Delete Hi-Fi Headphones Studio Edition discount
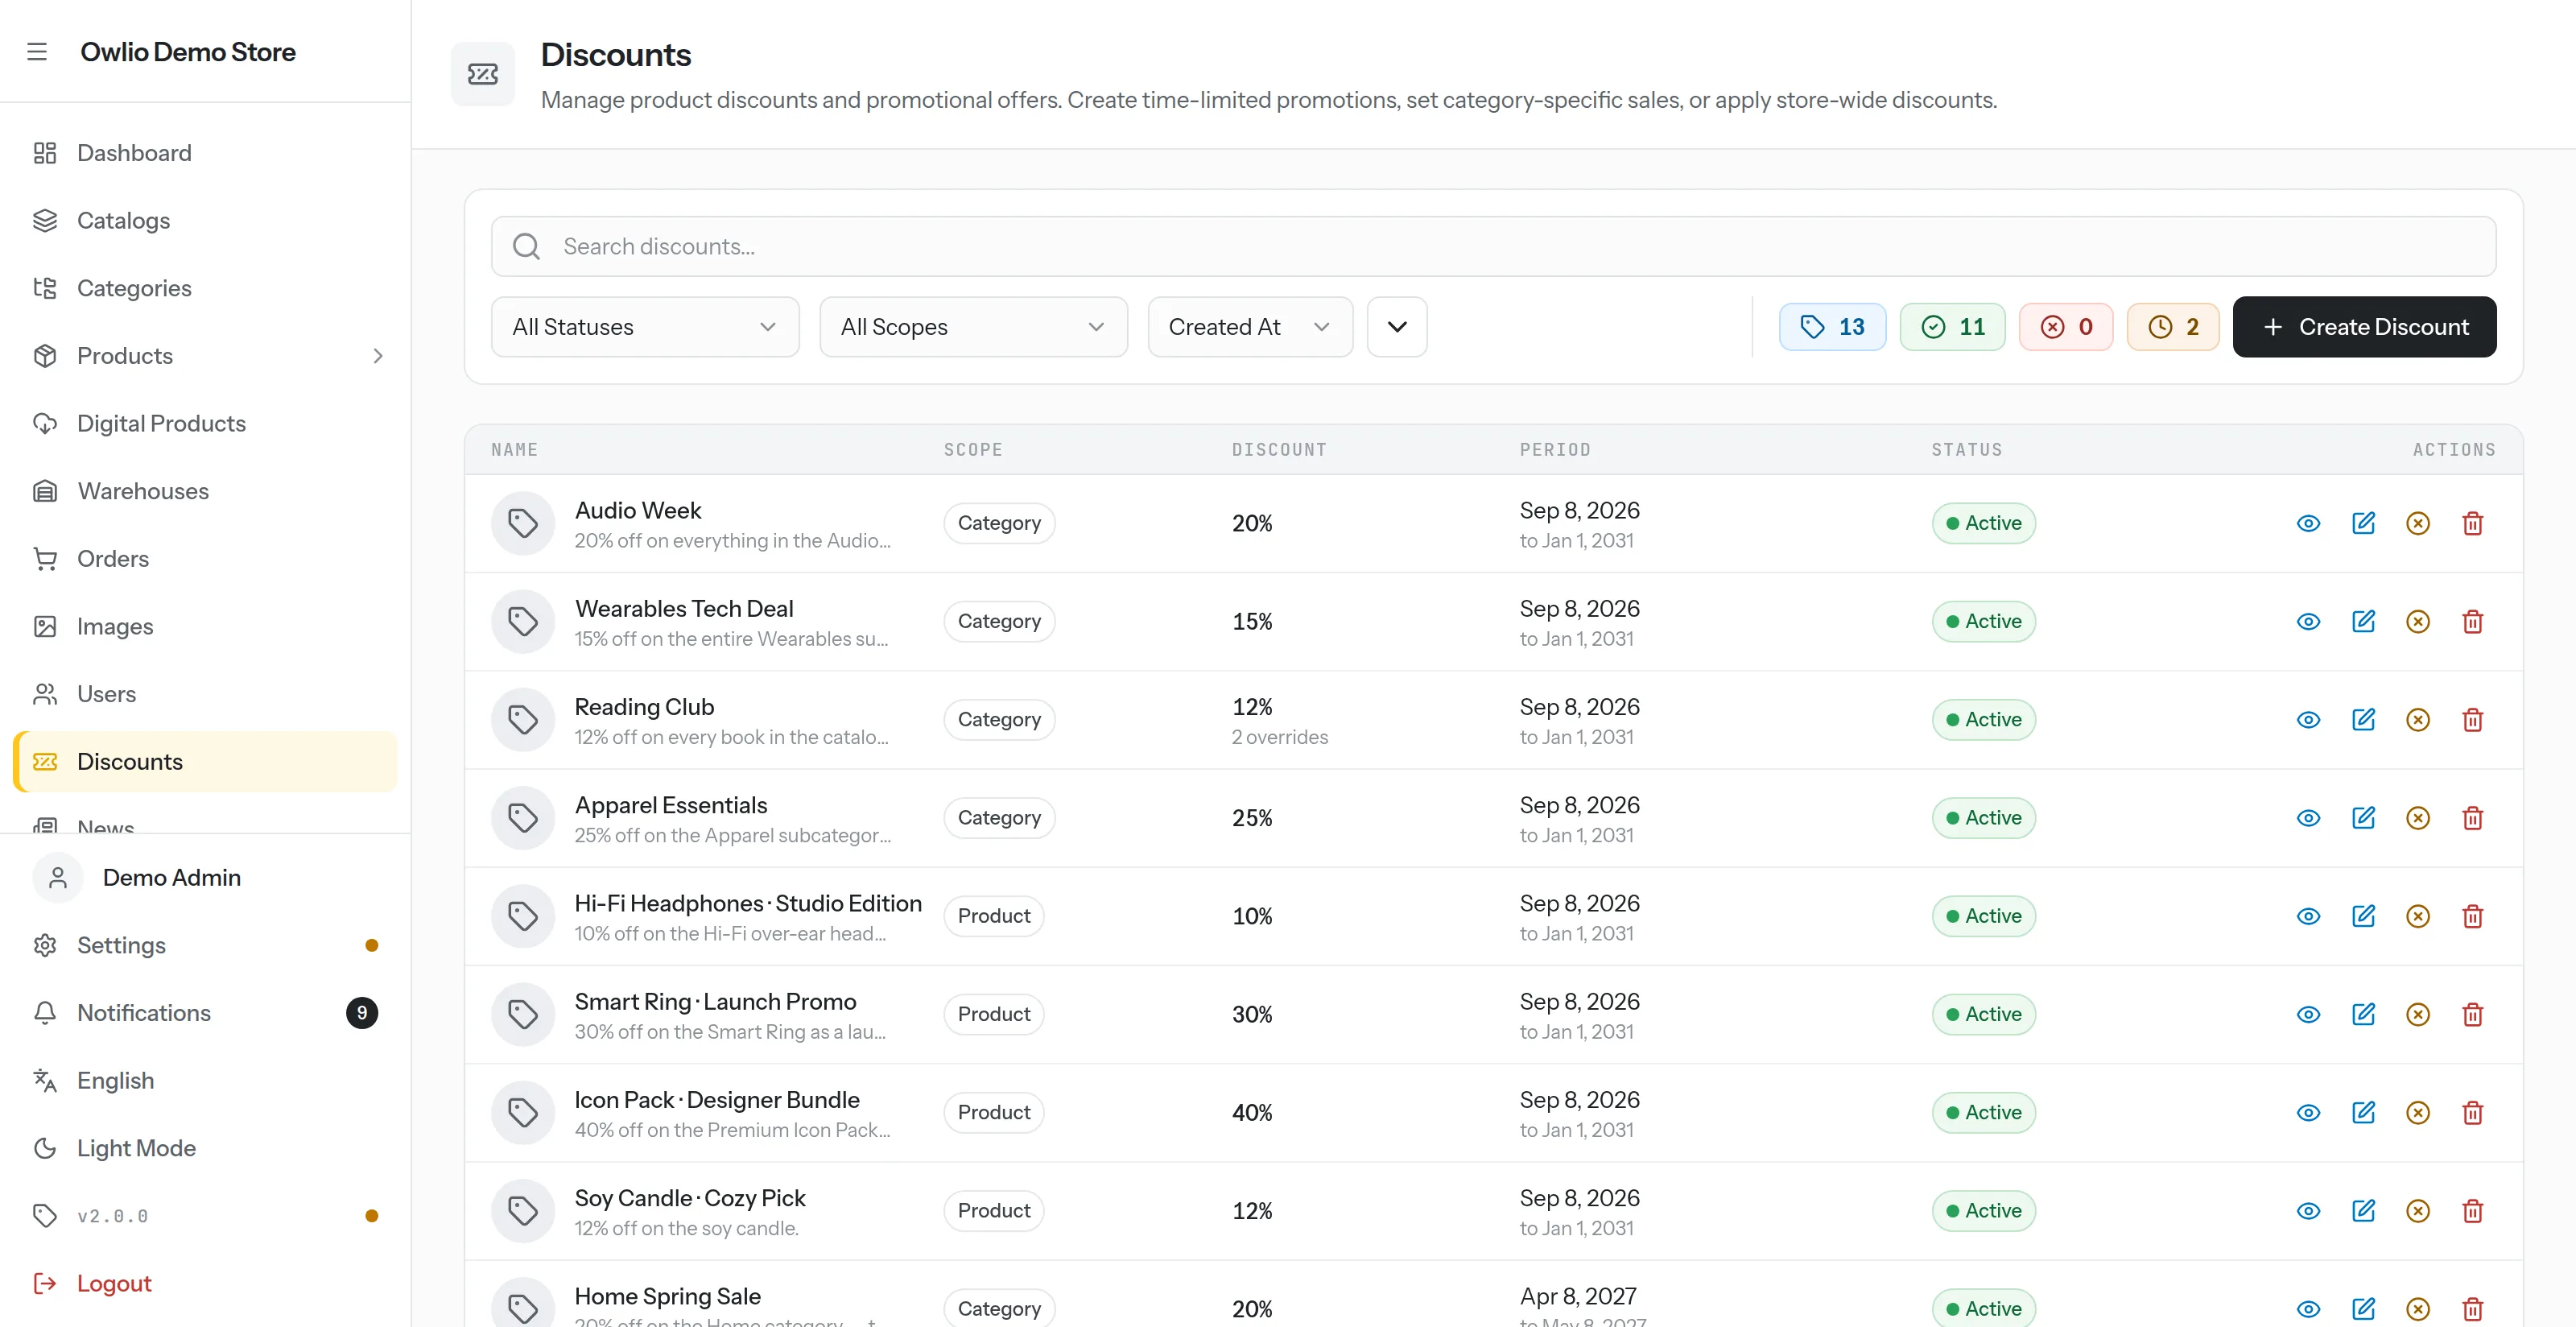The height and width of the screenshot is (1327, 2576). (x=2472, y=915)
